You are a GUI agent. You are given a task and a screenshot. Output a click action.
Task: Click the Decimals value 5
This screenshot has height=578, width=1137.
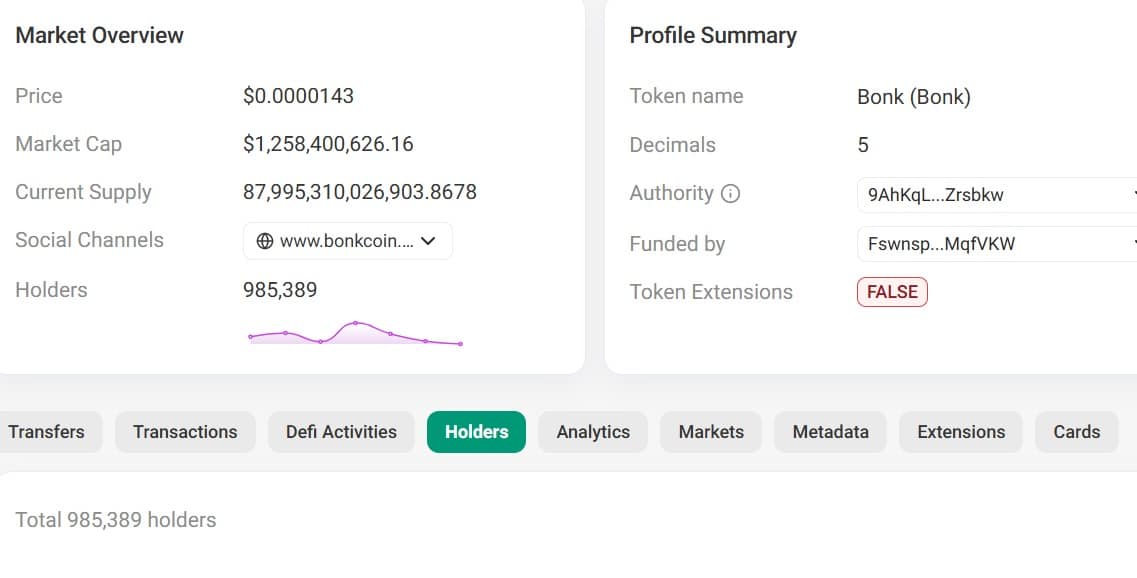[863, 144]
